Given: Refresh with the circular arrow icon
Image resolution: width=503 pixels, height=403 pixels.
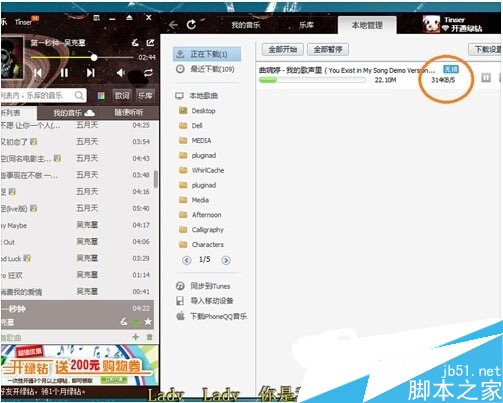Looking at the screenshot, I should 191,24.
